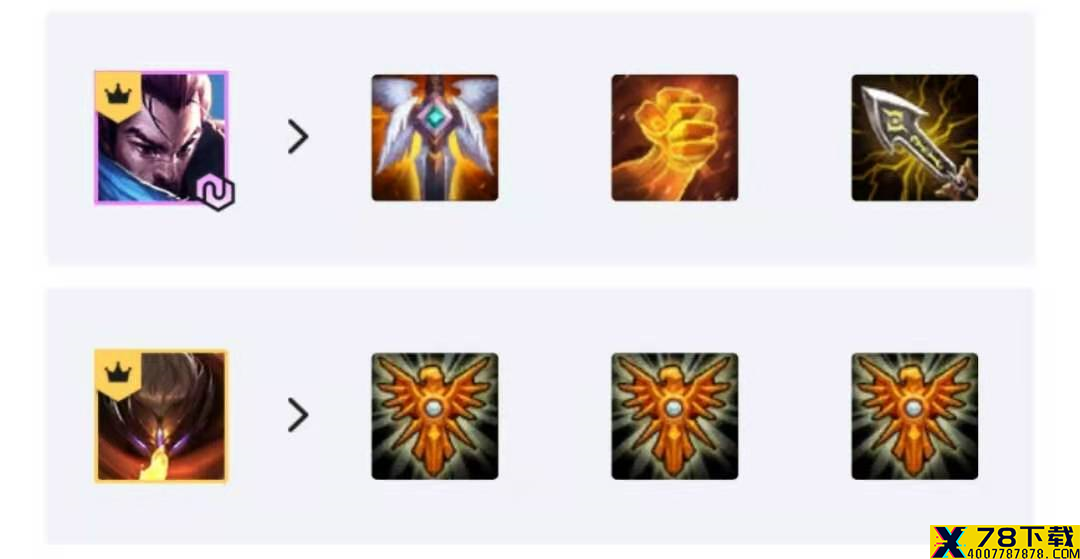
Task: Click the hooded champion portrait with purple eyes
Action: pos(160,416)
